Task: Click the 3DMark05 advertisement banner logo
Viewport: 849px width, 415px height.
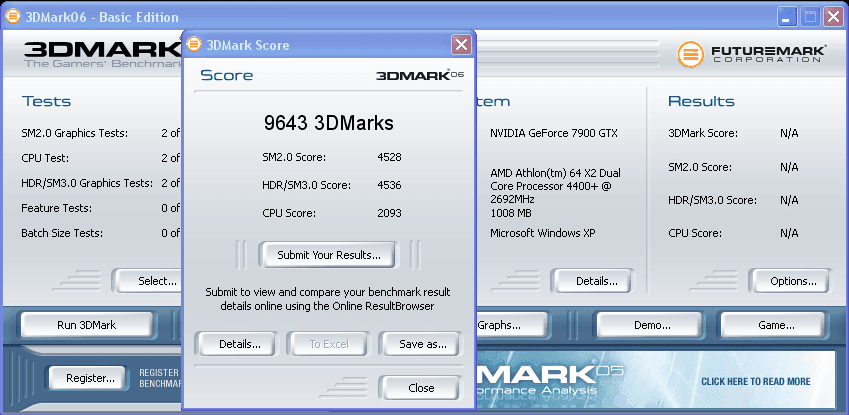Action: pos(550,378)
